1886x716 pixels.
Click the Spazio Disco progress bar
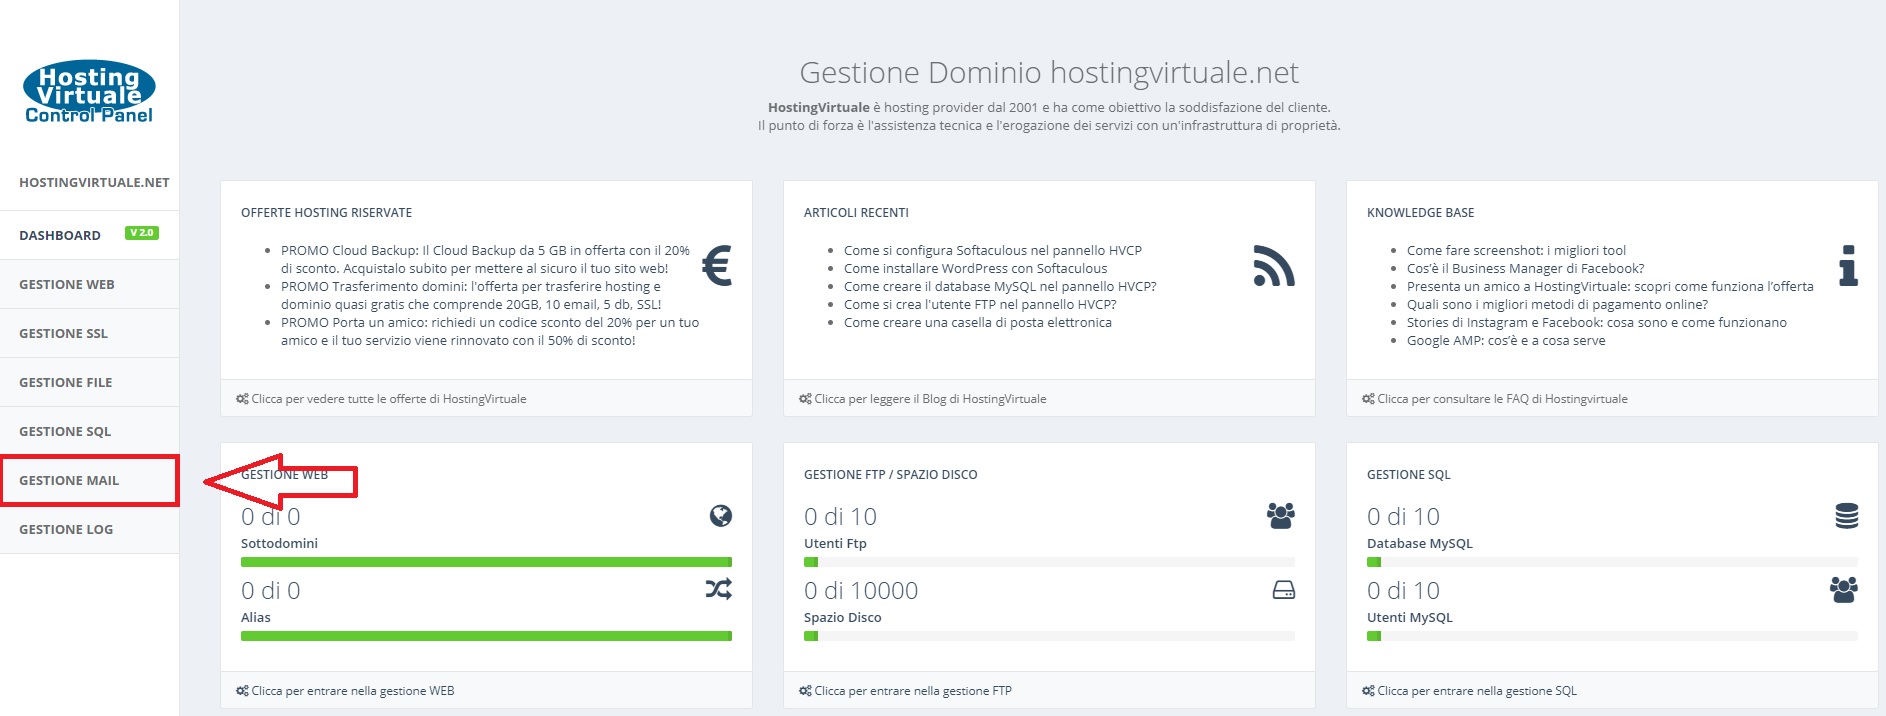point(1049,636)
